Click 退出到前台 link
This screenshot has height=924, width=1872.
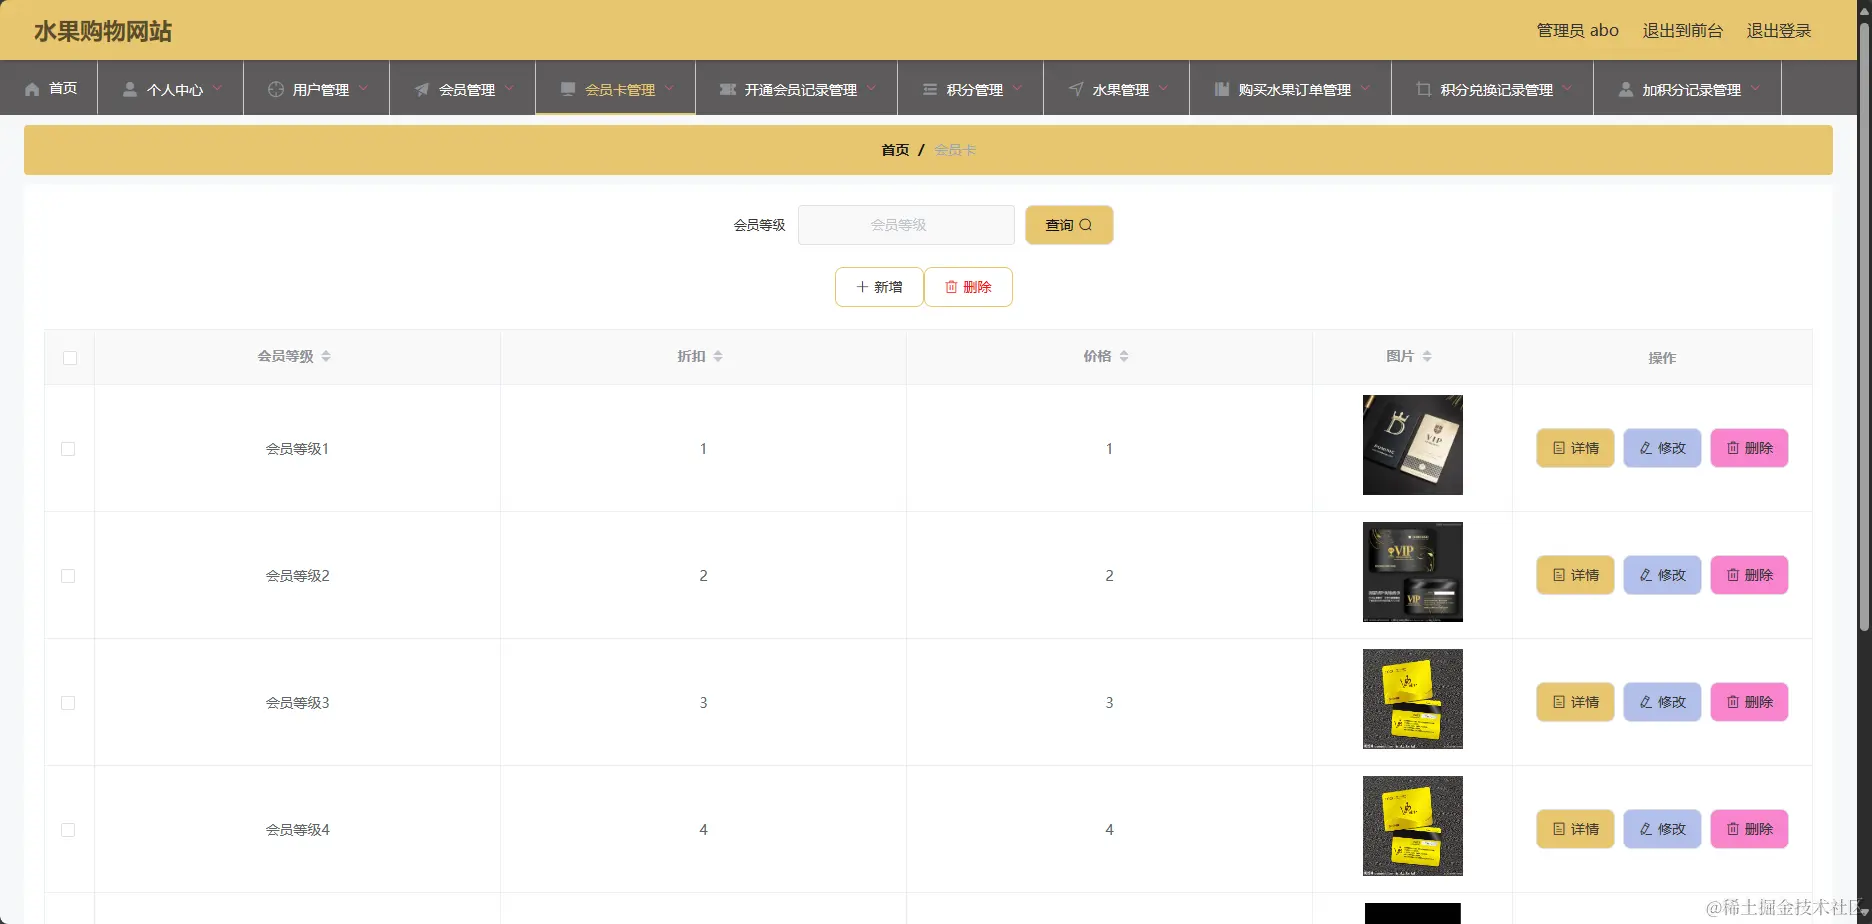click(x=1683, y=31)
